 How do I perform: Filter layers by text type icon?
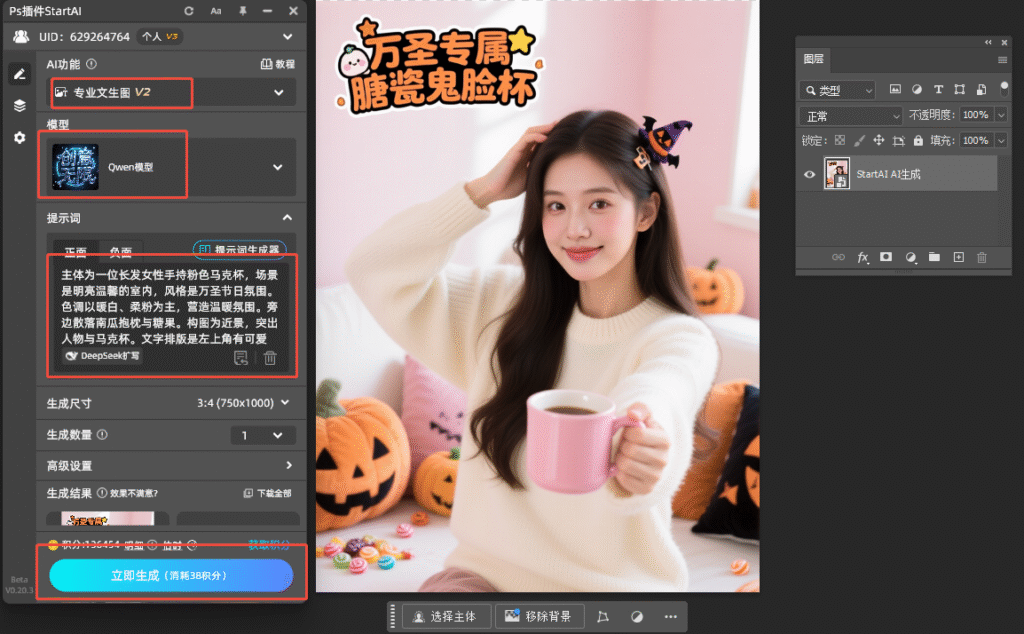pos(938,90)
